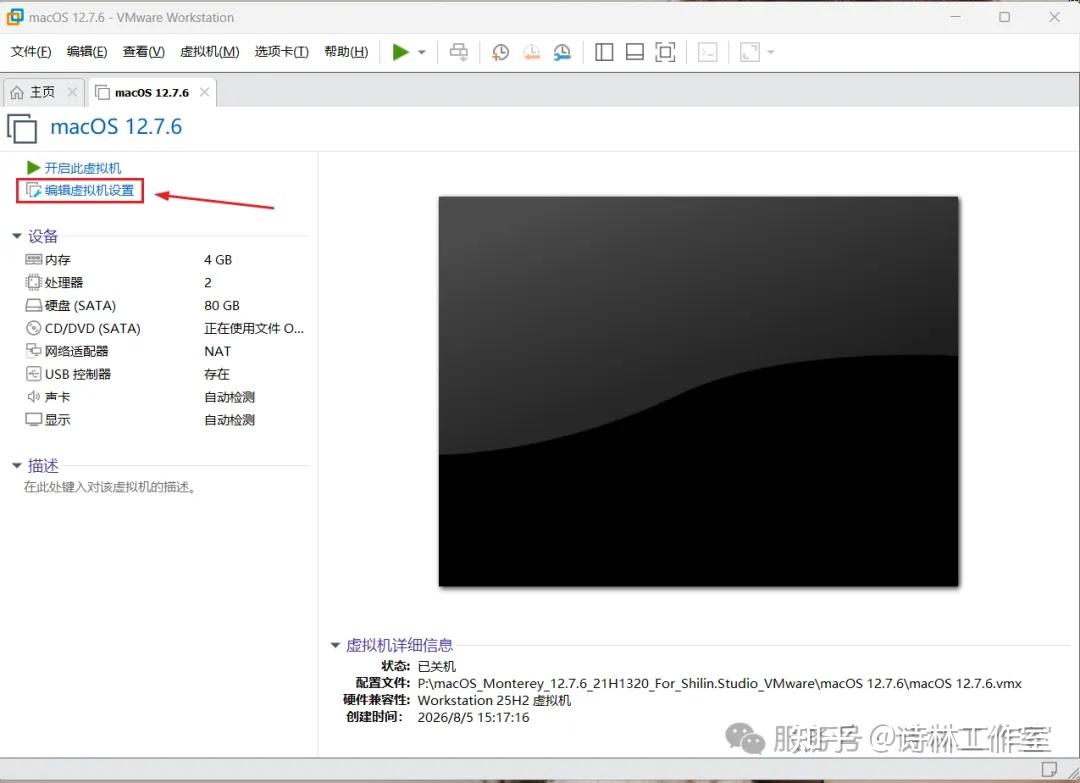Open the stretch display dropdown arrow
Image resolution: width=1080 pixels, height=783 pixels.
[771, 52]
